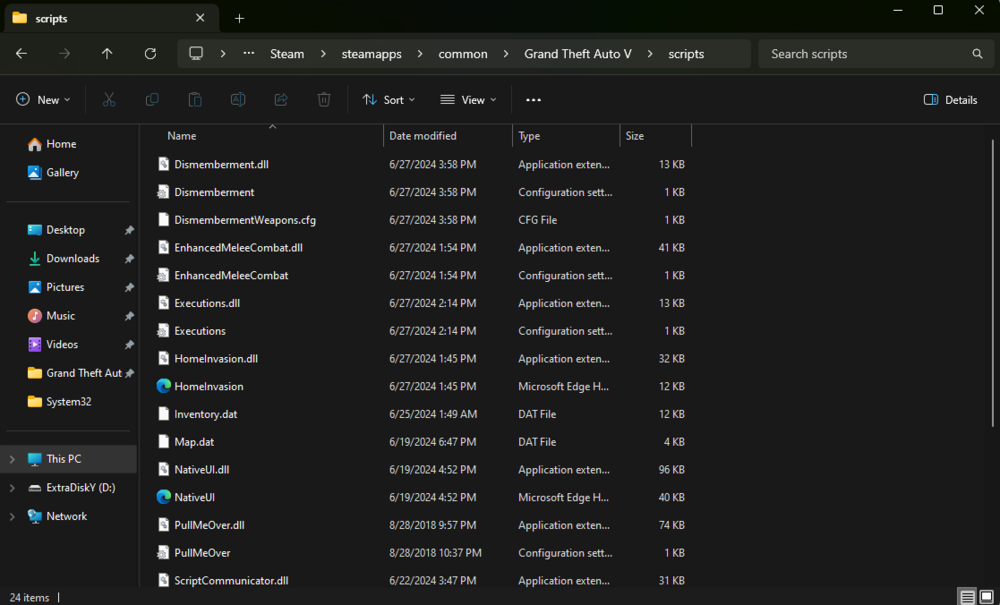Viewport: 1000px width, 605px height.
Task: Toggle the Details pane button
Action: coord(950,100)
